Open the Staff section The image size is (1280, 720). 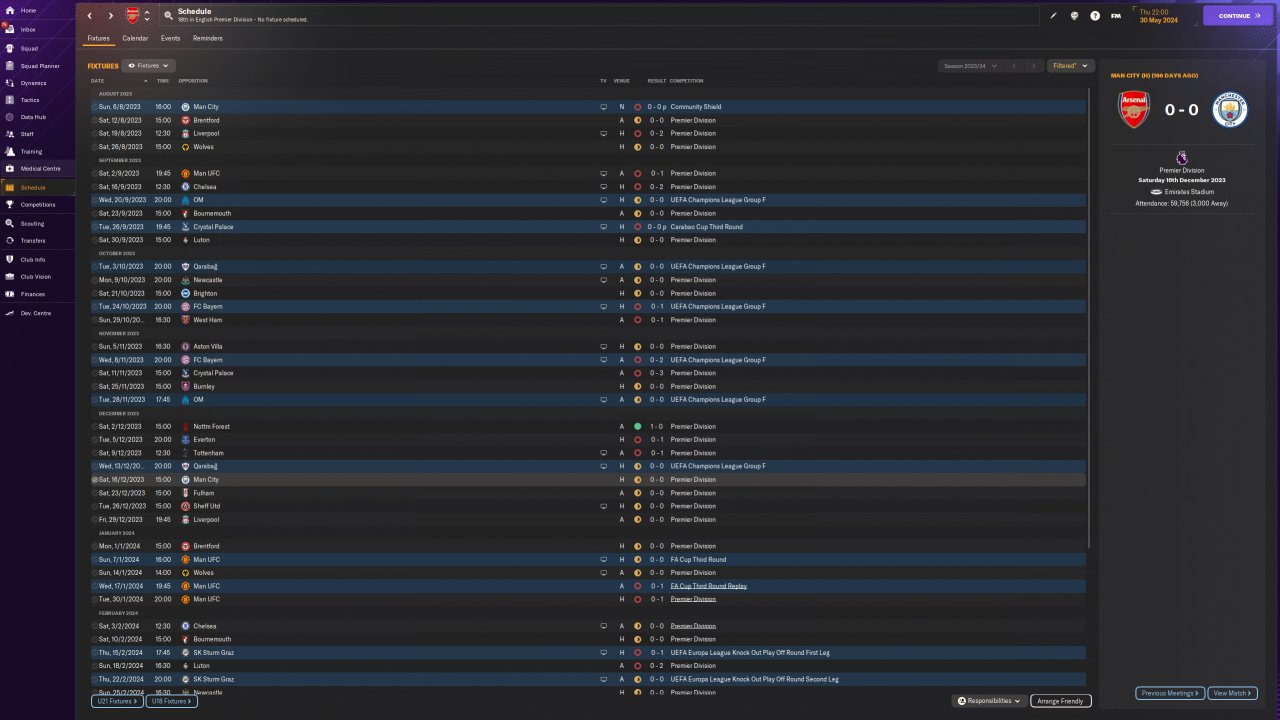(x=27, y=134)
